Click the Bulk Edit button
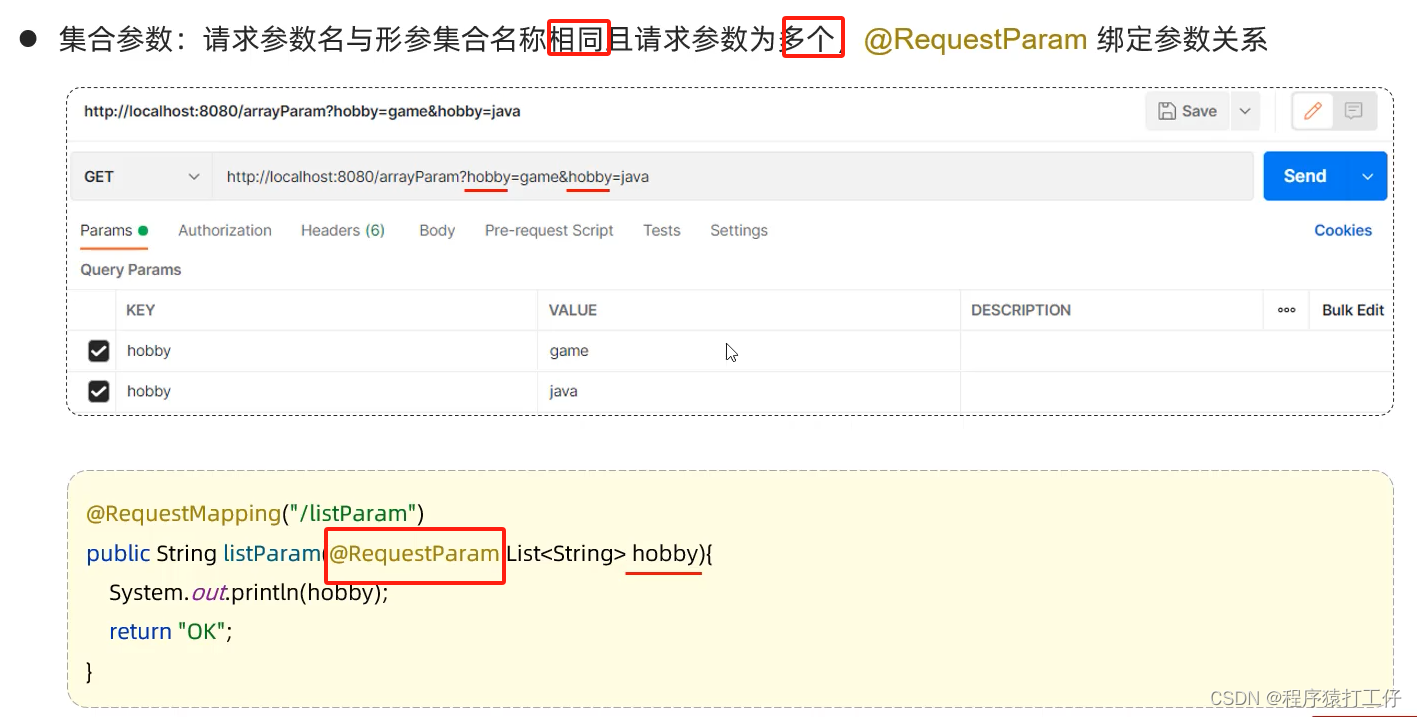 [1353, 310]
